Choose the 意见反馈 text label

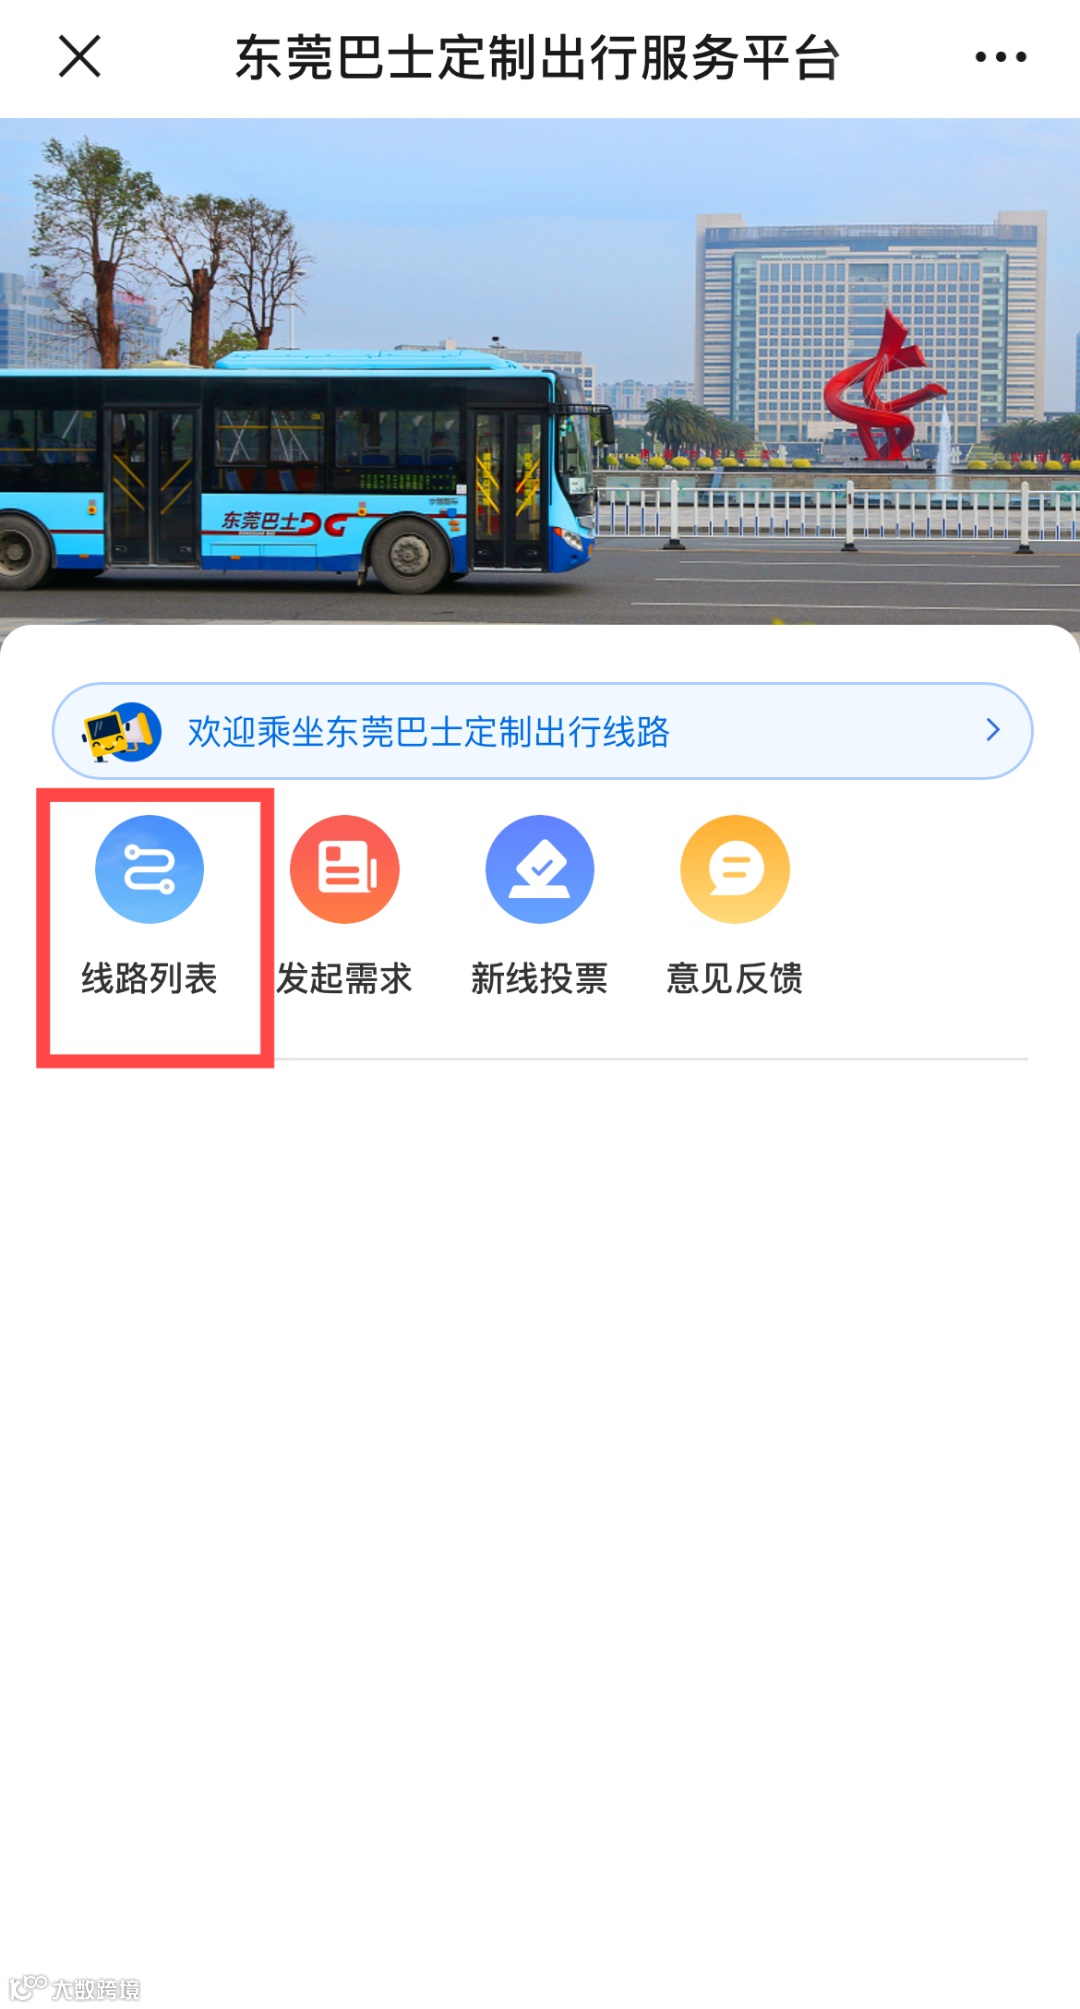tap(735, 978)
